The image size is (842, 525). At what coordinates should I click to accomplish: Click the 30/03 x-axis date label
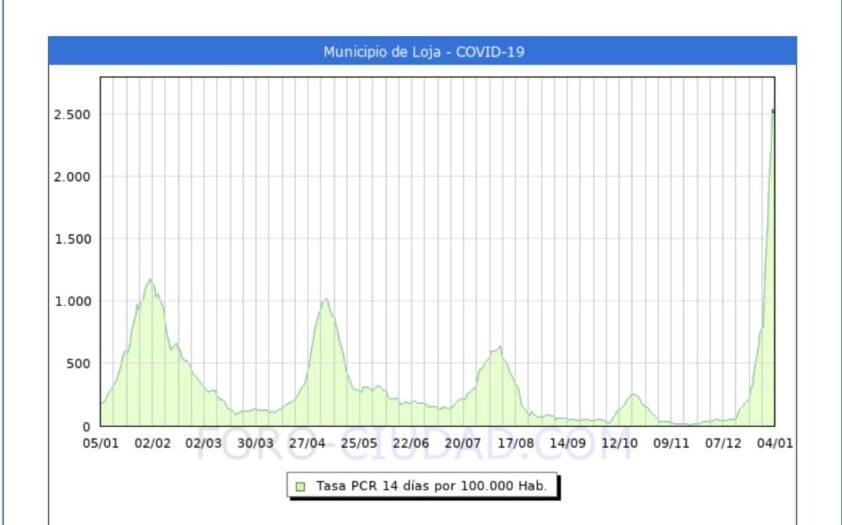(x=256, y=442)
